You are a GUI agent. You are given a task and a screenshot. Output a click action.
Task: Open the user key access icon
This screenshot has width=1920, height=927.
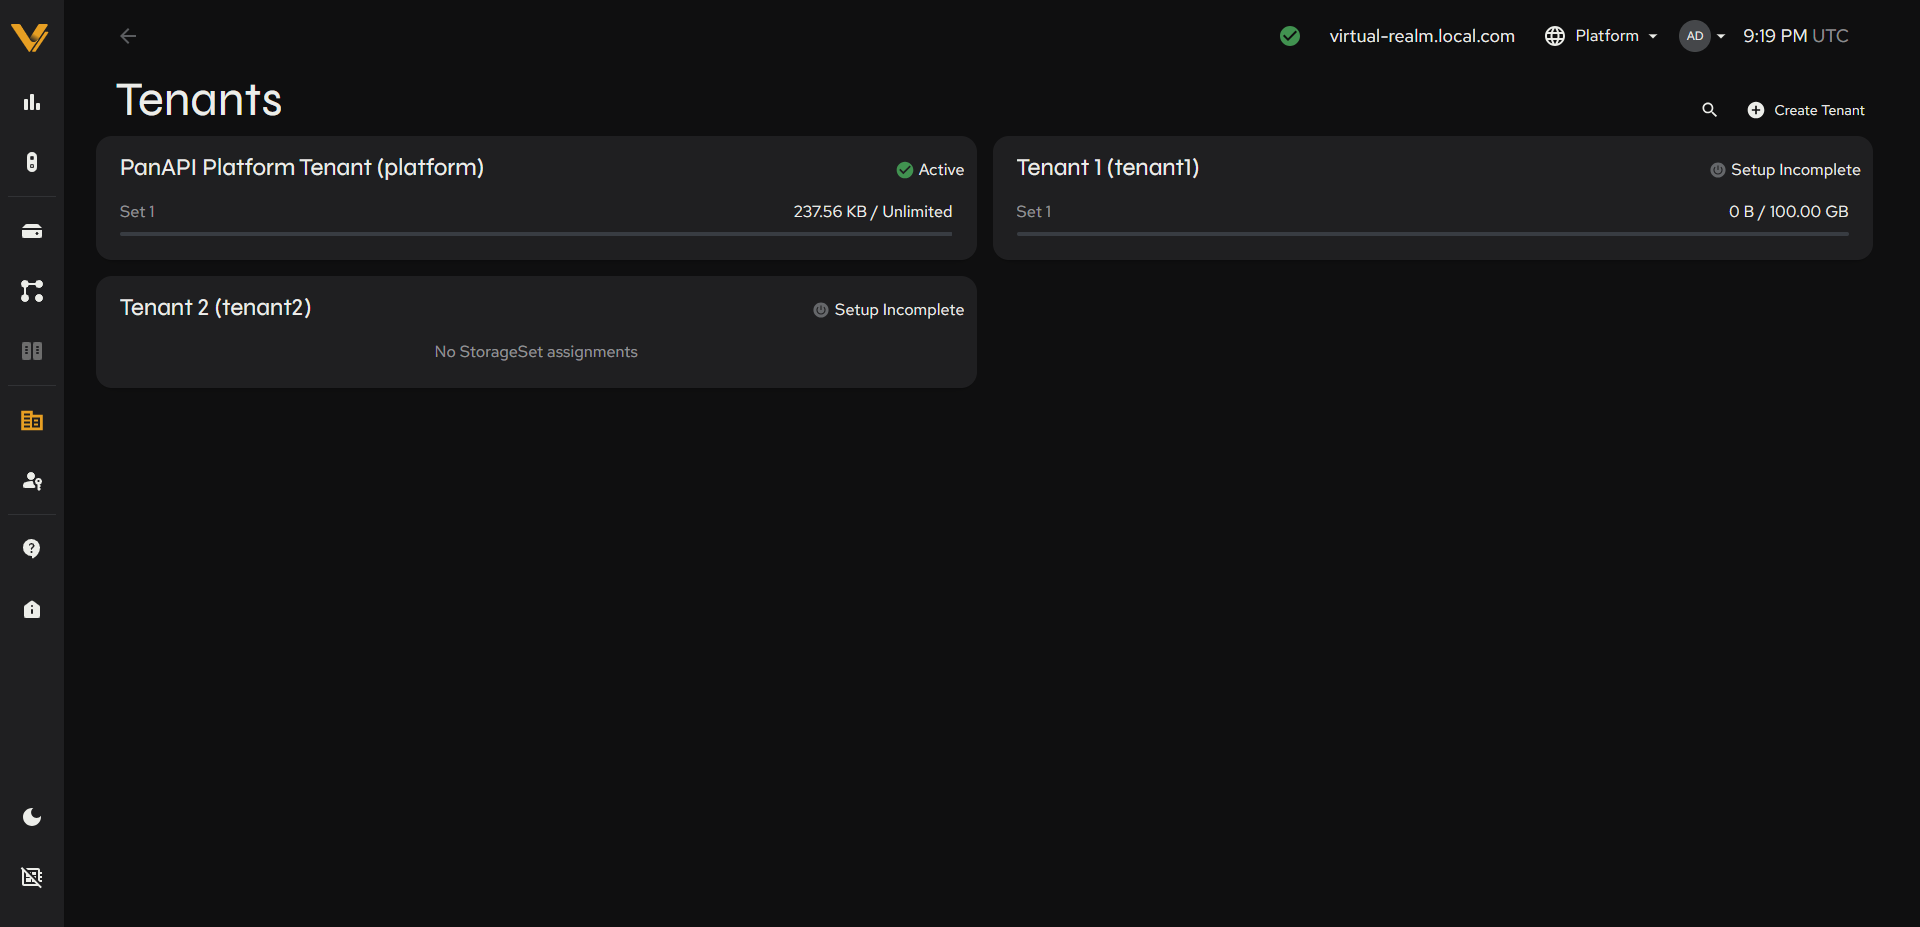point(32,481)
